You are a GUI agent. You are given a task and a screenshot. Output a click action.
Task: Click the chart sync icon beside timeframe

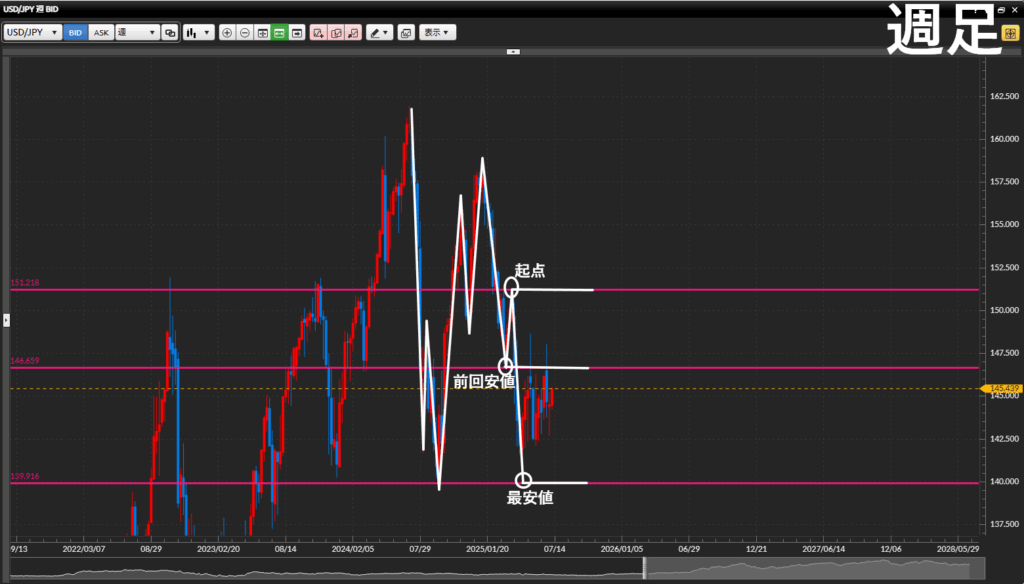coord(170,33)
